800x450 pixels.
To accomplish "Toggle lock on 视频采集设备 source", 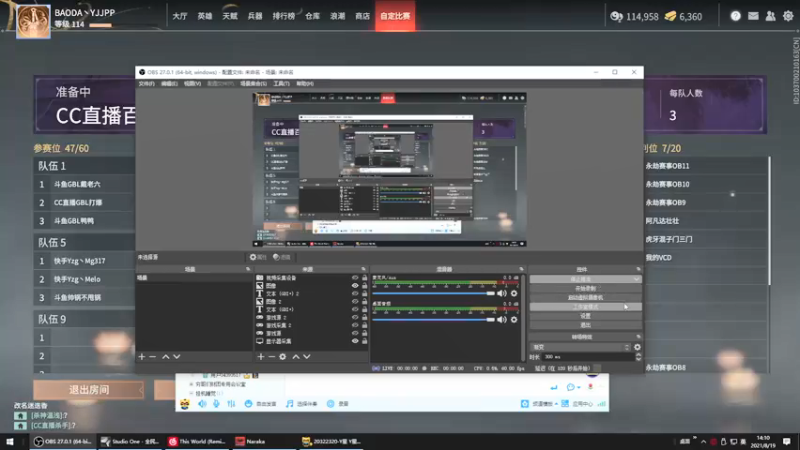I will (x=364, y=278).
